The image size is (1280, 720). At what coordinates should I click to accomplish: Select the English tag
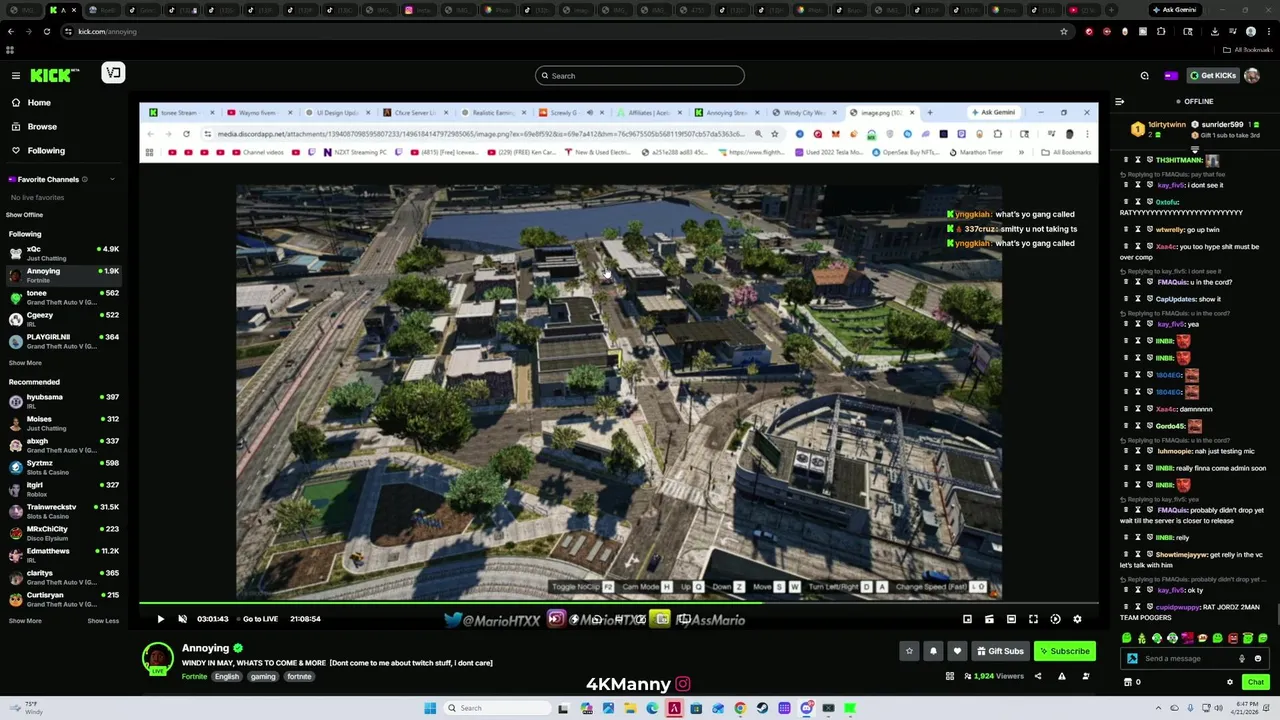tap(227, 677)
